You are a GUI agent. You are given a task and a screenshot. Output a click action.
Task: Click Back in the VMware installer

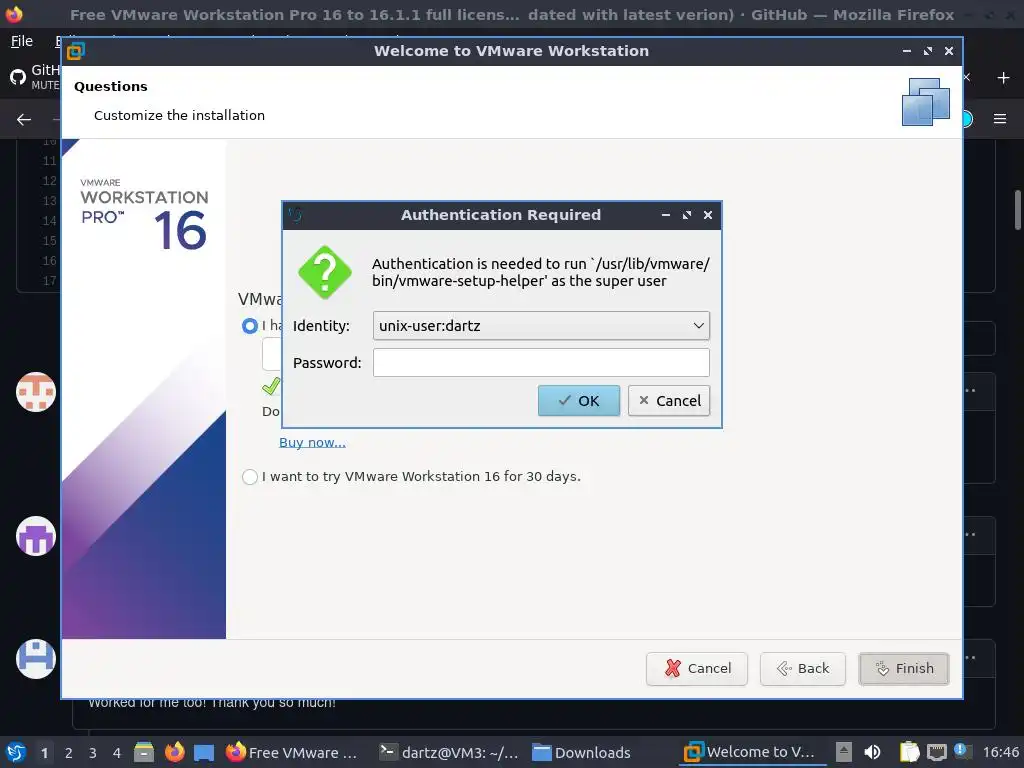pos(803,668)
